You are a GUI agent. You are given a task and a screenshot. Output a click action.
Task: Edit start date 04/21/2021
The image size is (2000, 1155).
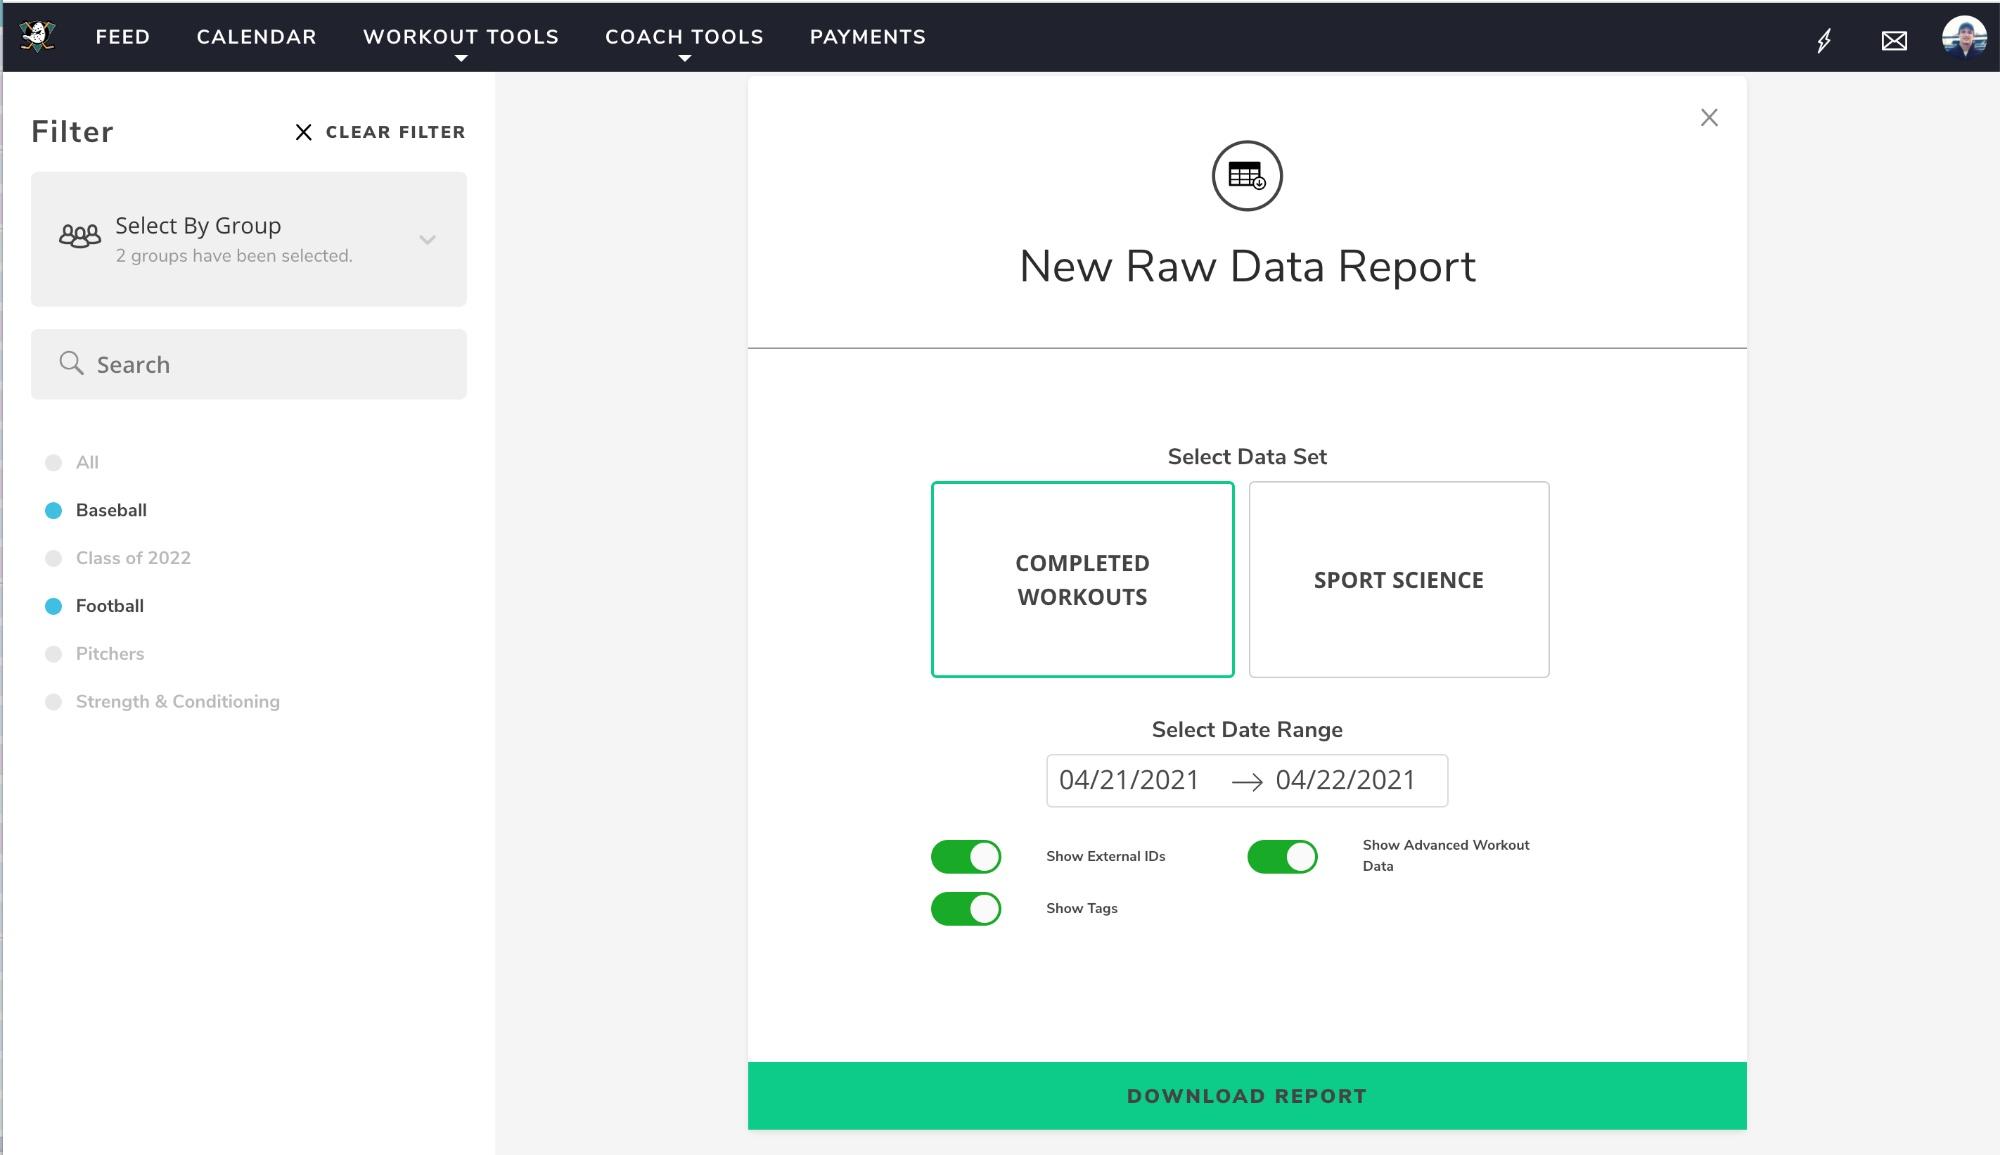click(x=1129, y=780)
